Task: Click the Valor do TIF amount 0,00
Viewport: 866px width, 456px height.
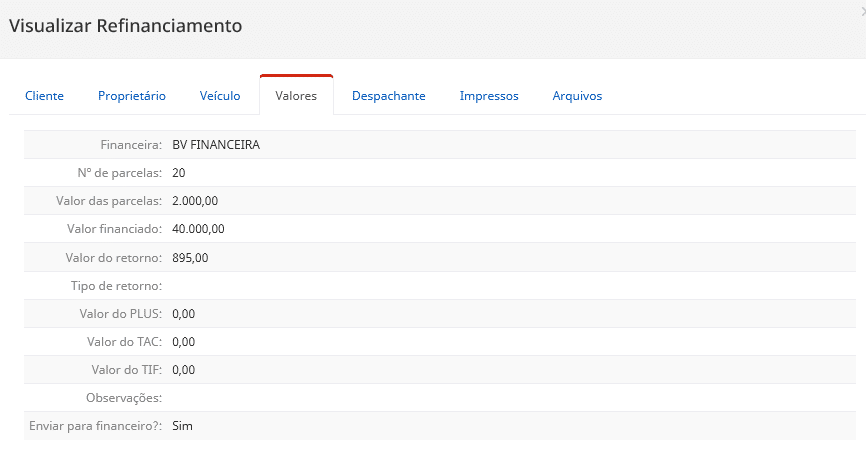Action: click(x=183, y=370)
